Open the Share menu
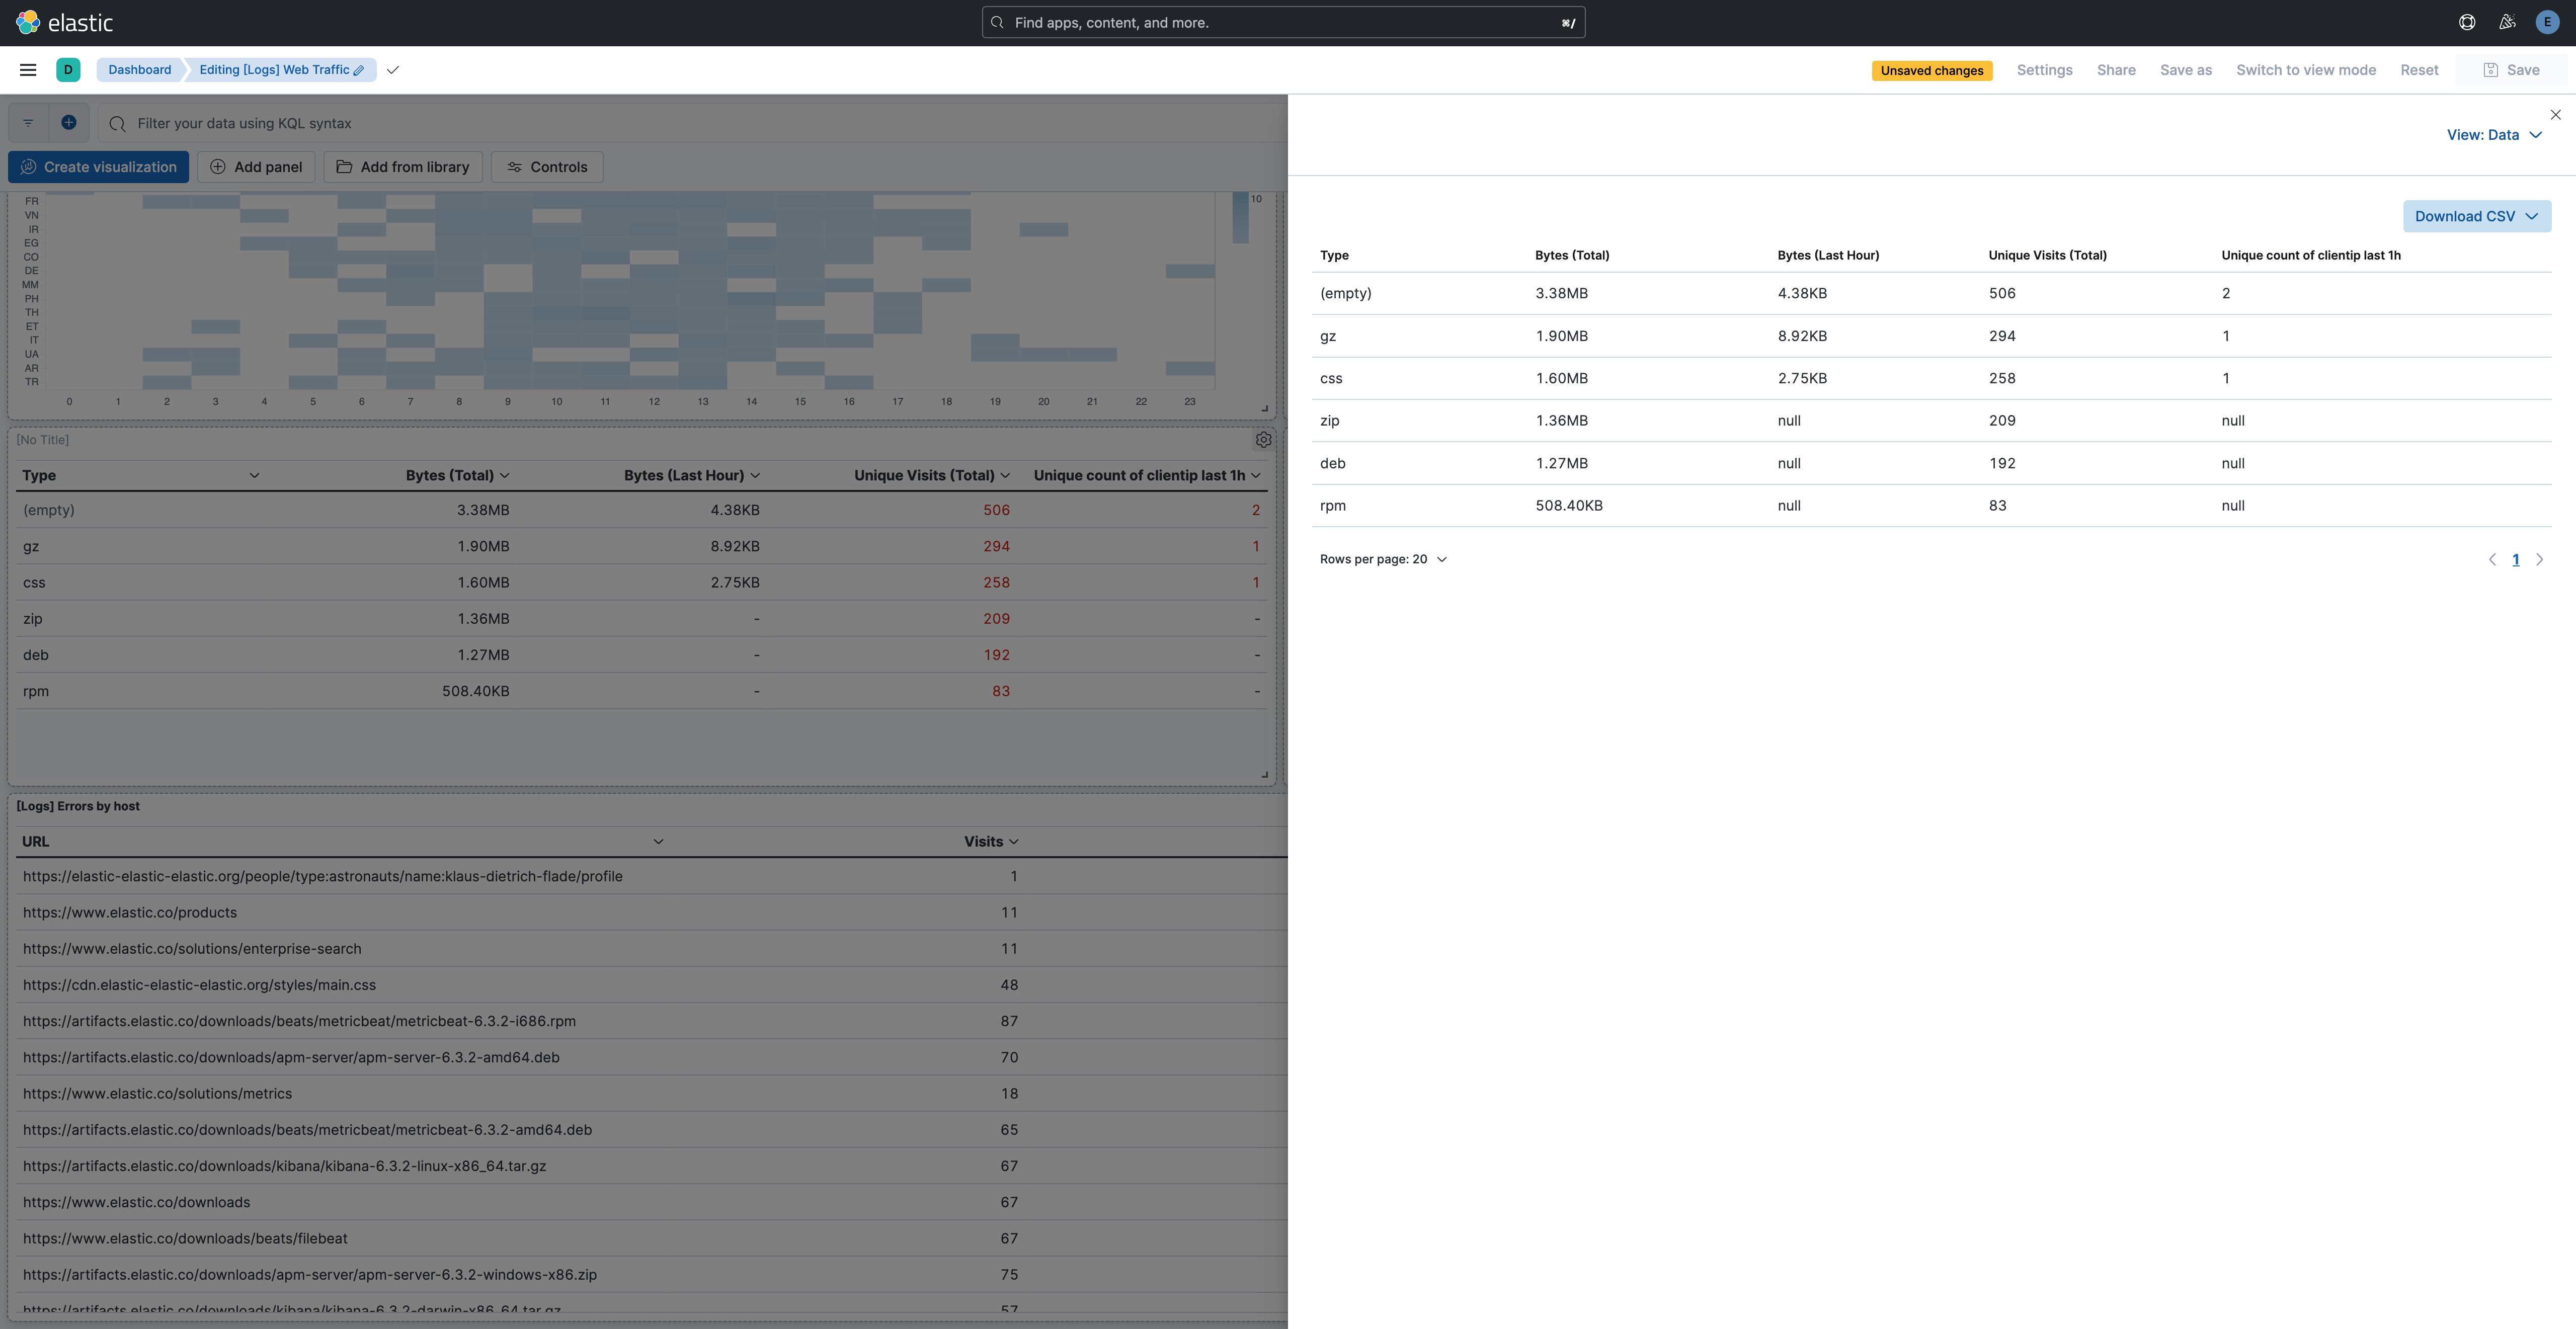 2115,69
